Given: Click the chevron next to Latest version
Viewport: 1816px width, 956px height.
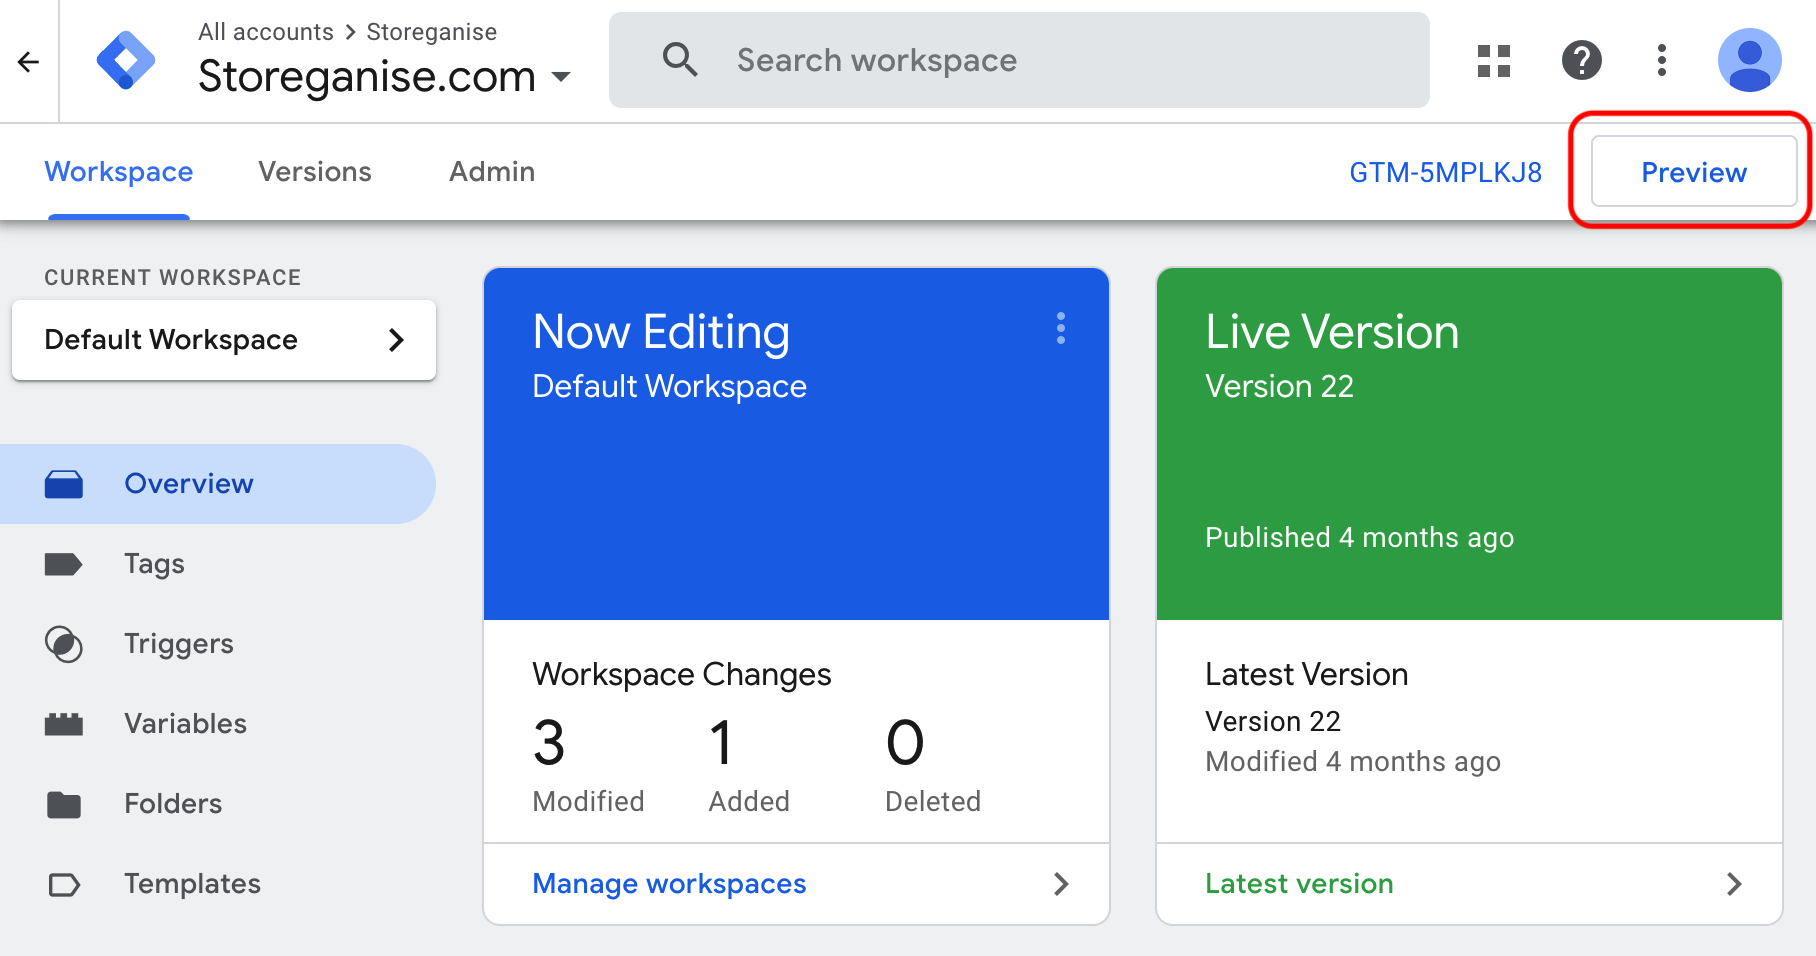Looking at the screenshot, I should pyautogui.click(x=1734, y=884).
